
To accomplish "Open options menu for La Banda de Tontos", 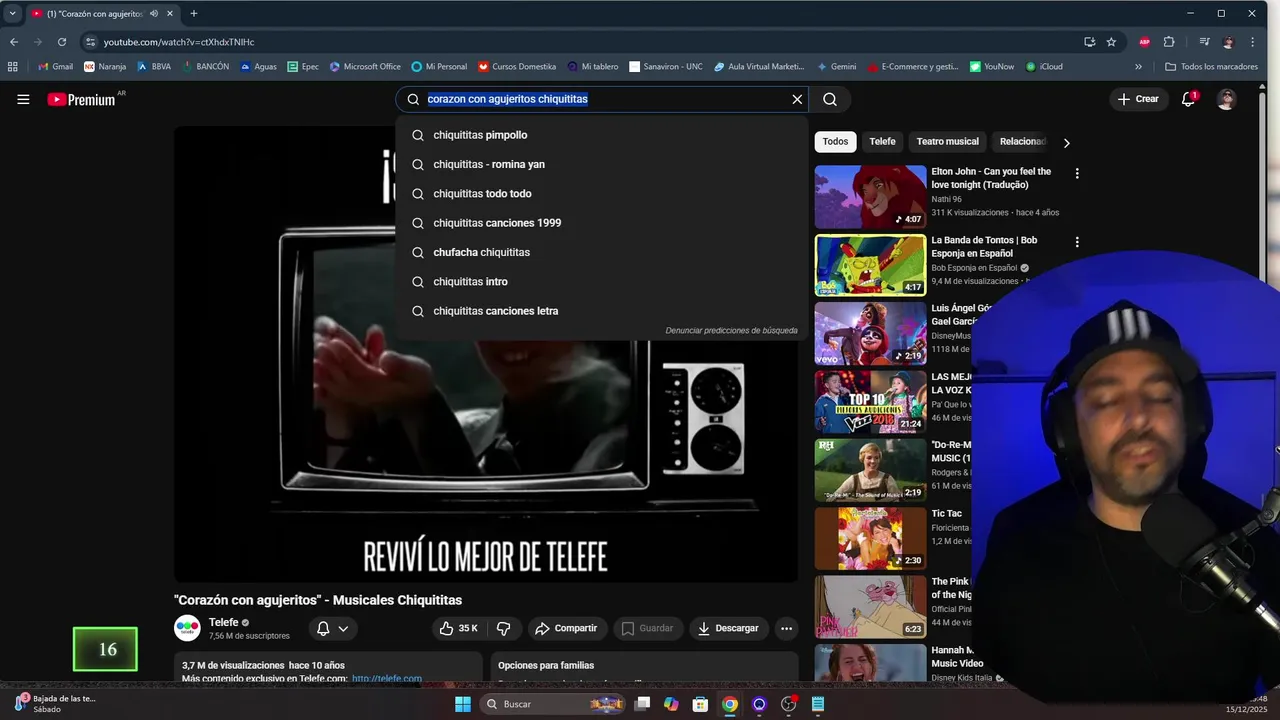I will [x=1077, y=242].
